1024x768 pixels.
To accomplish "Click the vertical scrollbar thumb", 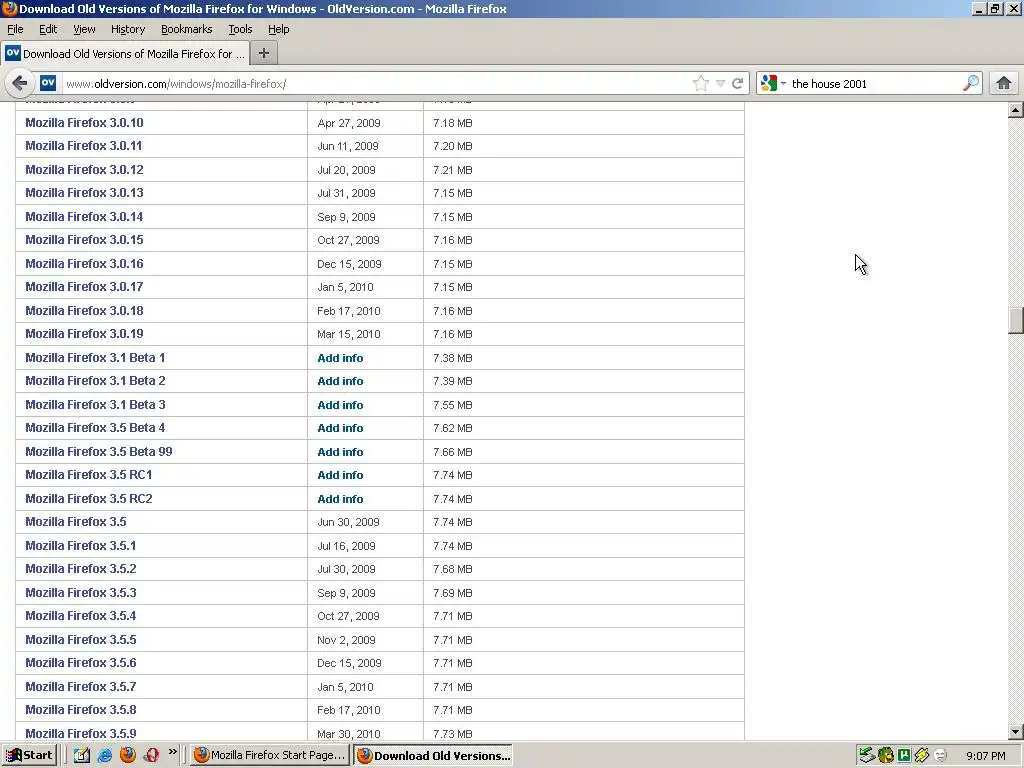I will [x=1016, y=320].
